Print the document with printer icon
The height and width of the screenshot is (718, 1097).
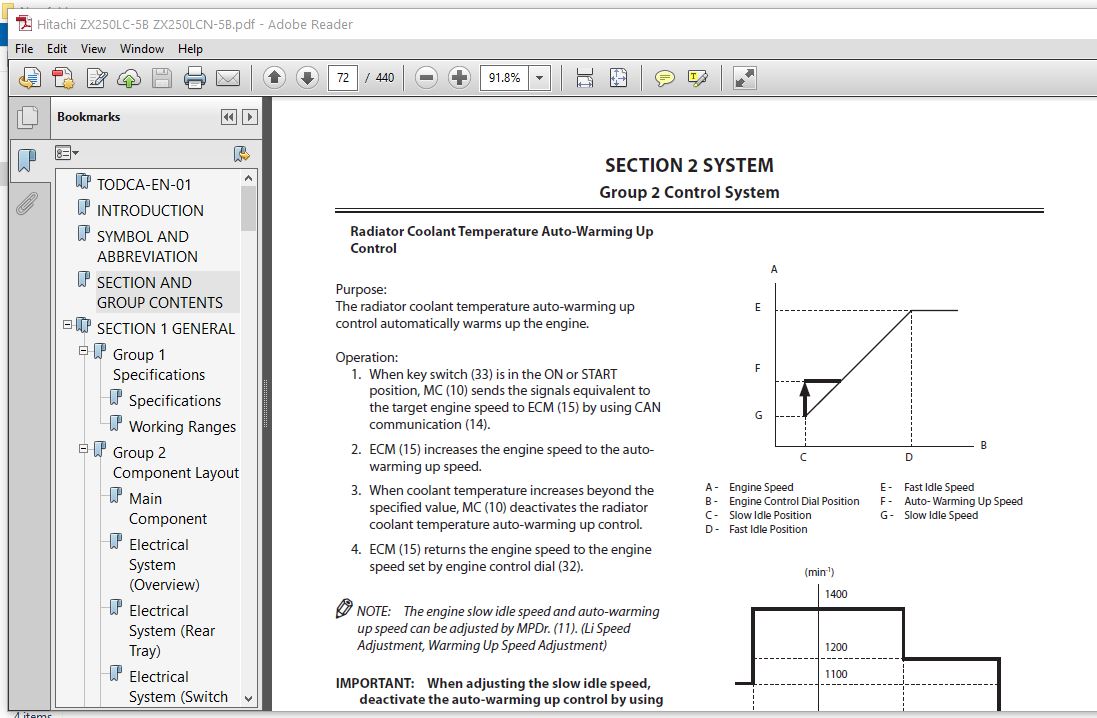click(194, 78)
